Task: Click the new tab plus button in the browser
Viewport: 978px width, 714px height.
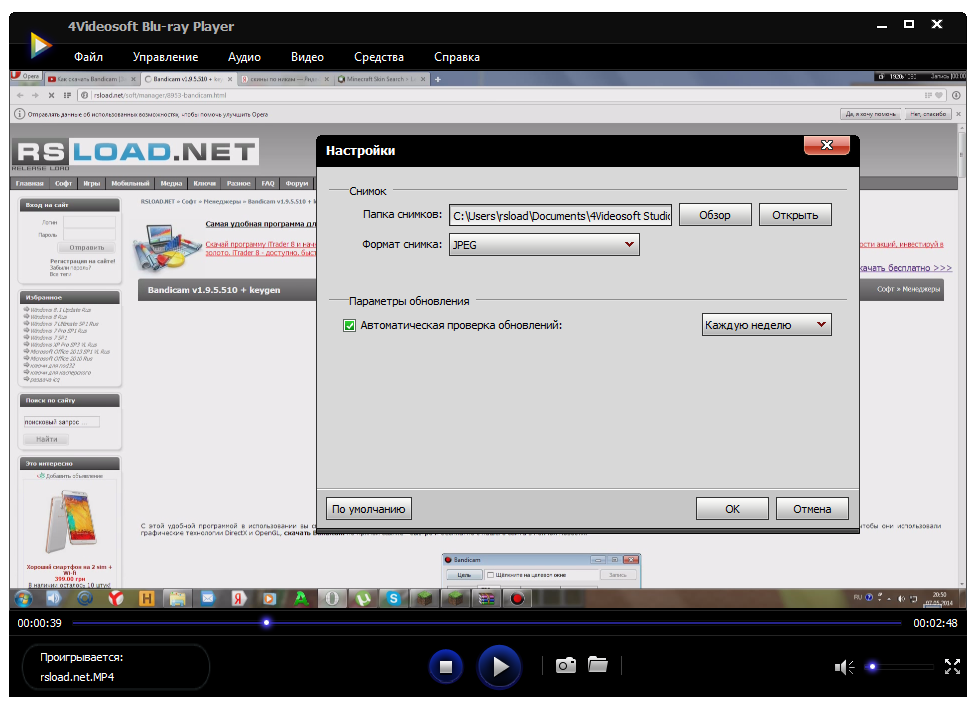Action: click(438, 79)
